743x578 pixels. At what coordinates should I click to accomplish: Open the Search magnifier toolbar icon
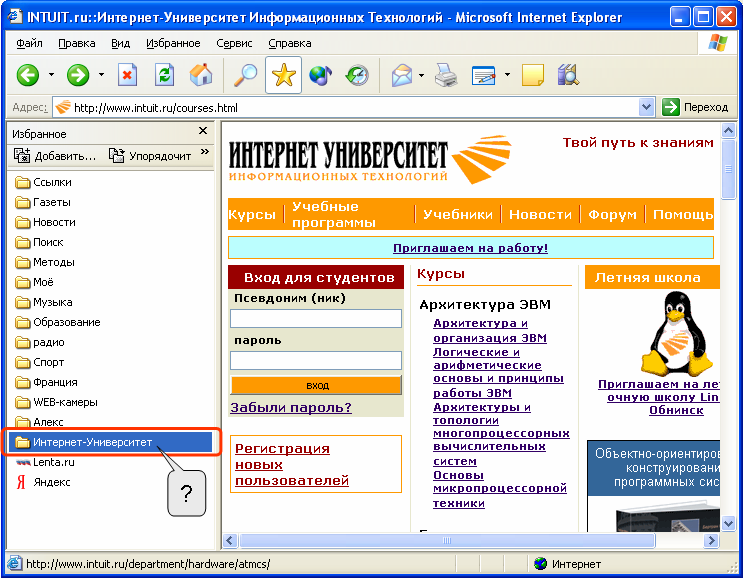245,75
